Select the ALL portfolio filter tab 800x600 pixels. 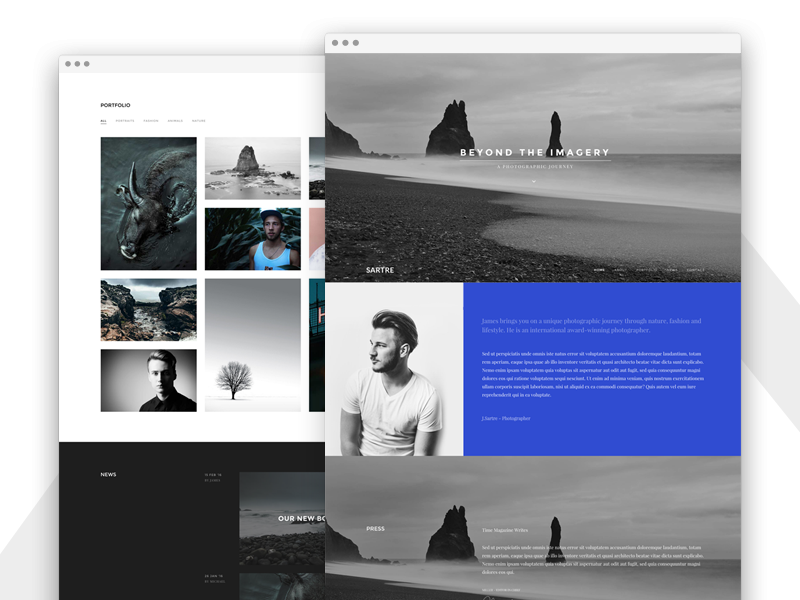pyautogui.click(x=104, y=121)
